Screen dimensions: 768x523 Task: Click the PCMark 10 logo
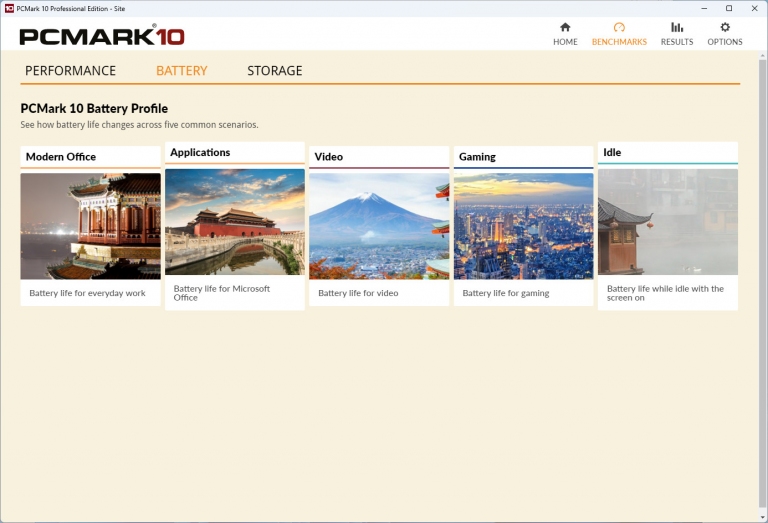[x=102, y=37]
